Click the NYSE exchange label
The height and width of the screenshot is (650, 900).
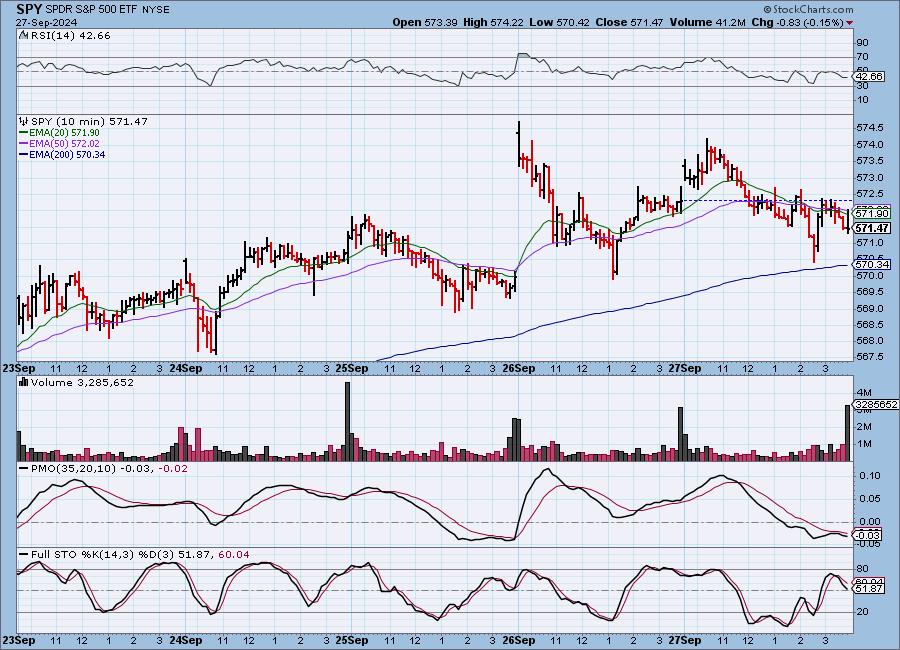pos(156,10)
